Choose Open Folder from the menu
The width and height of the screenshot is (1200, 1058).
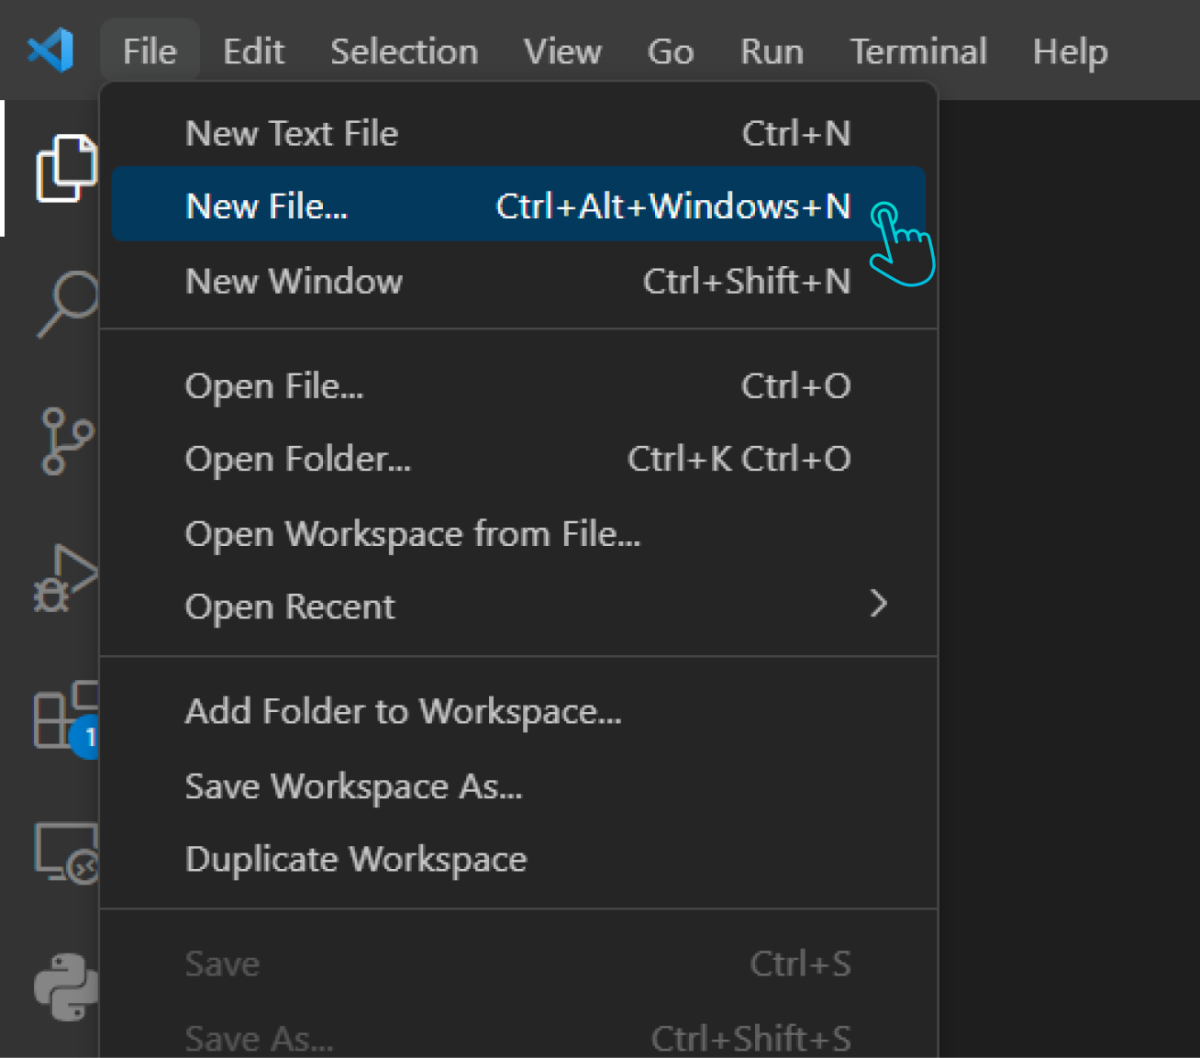[x=298, y=459]
